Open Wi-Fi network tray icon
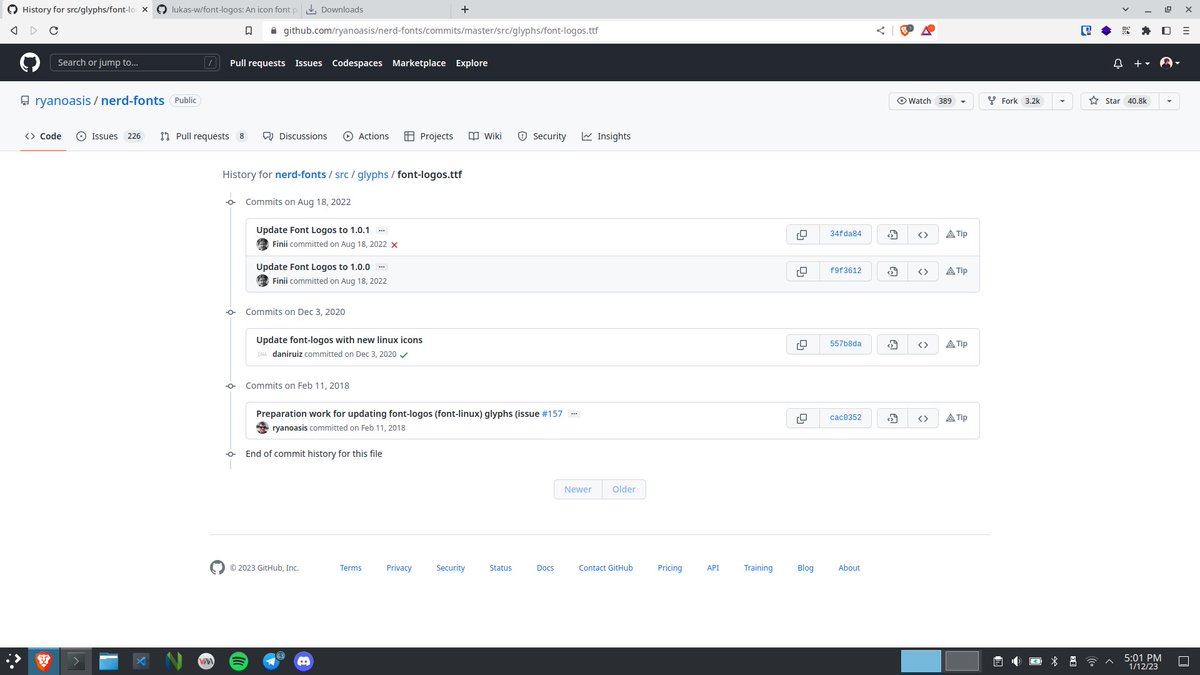The height and width of the screenshot is (675, 1200). tap(1092, 661)
